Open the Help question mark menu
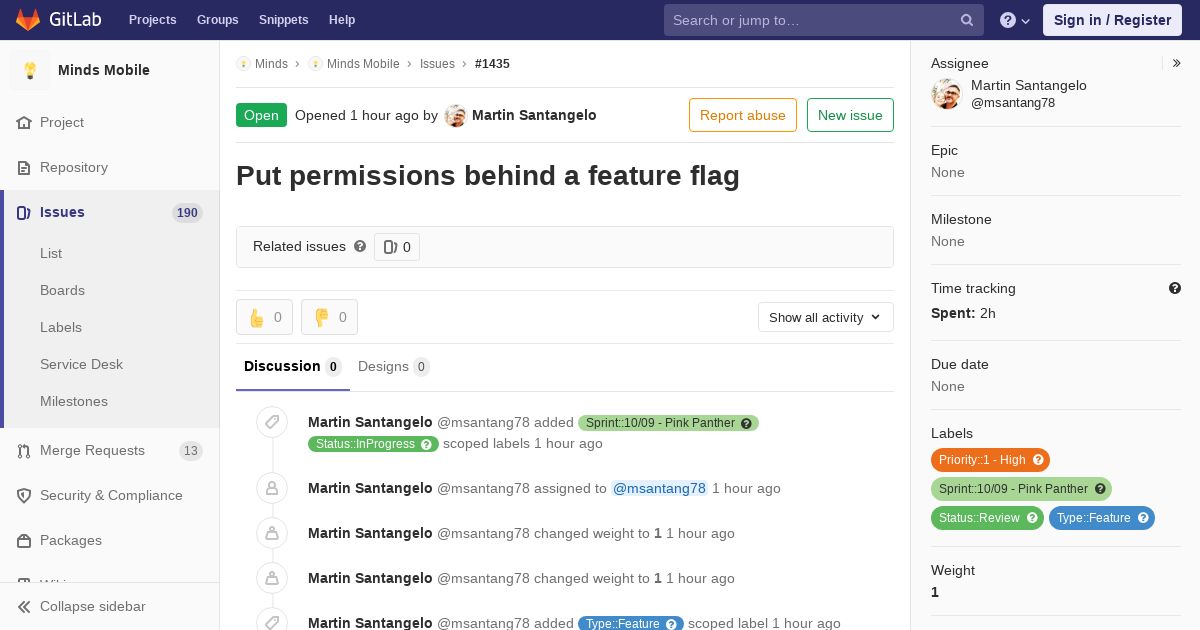 pos(1015,20)
